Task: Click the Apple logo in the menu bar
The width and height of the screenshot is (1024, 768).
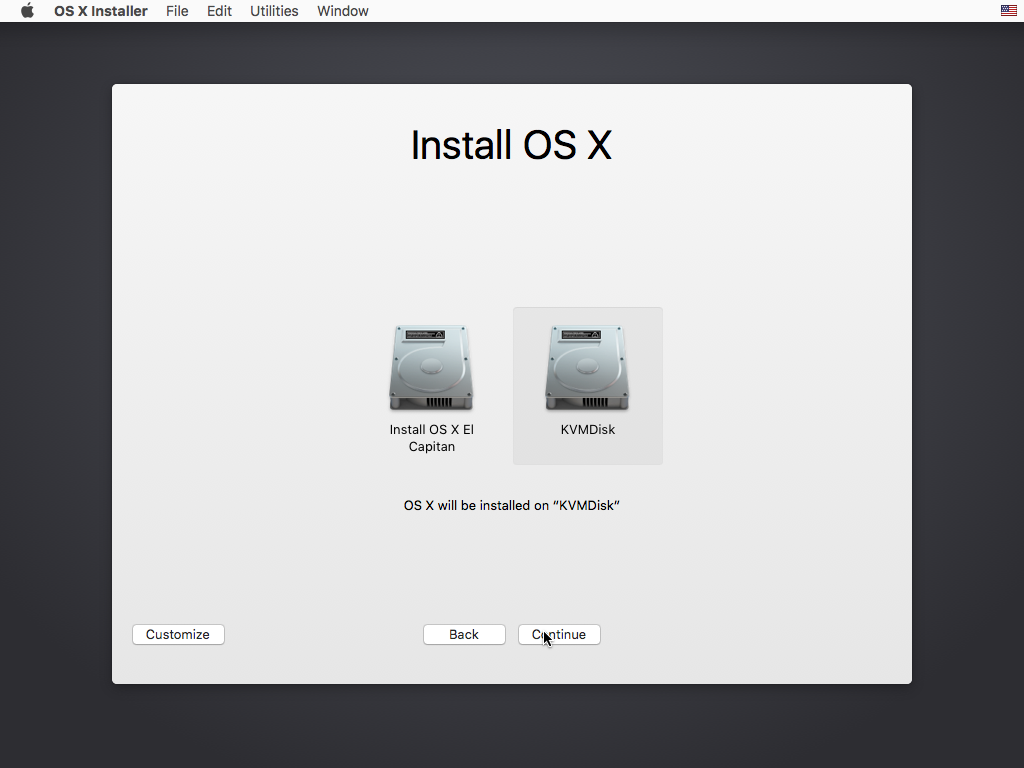Action: 26,11
